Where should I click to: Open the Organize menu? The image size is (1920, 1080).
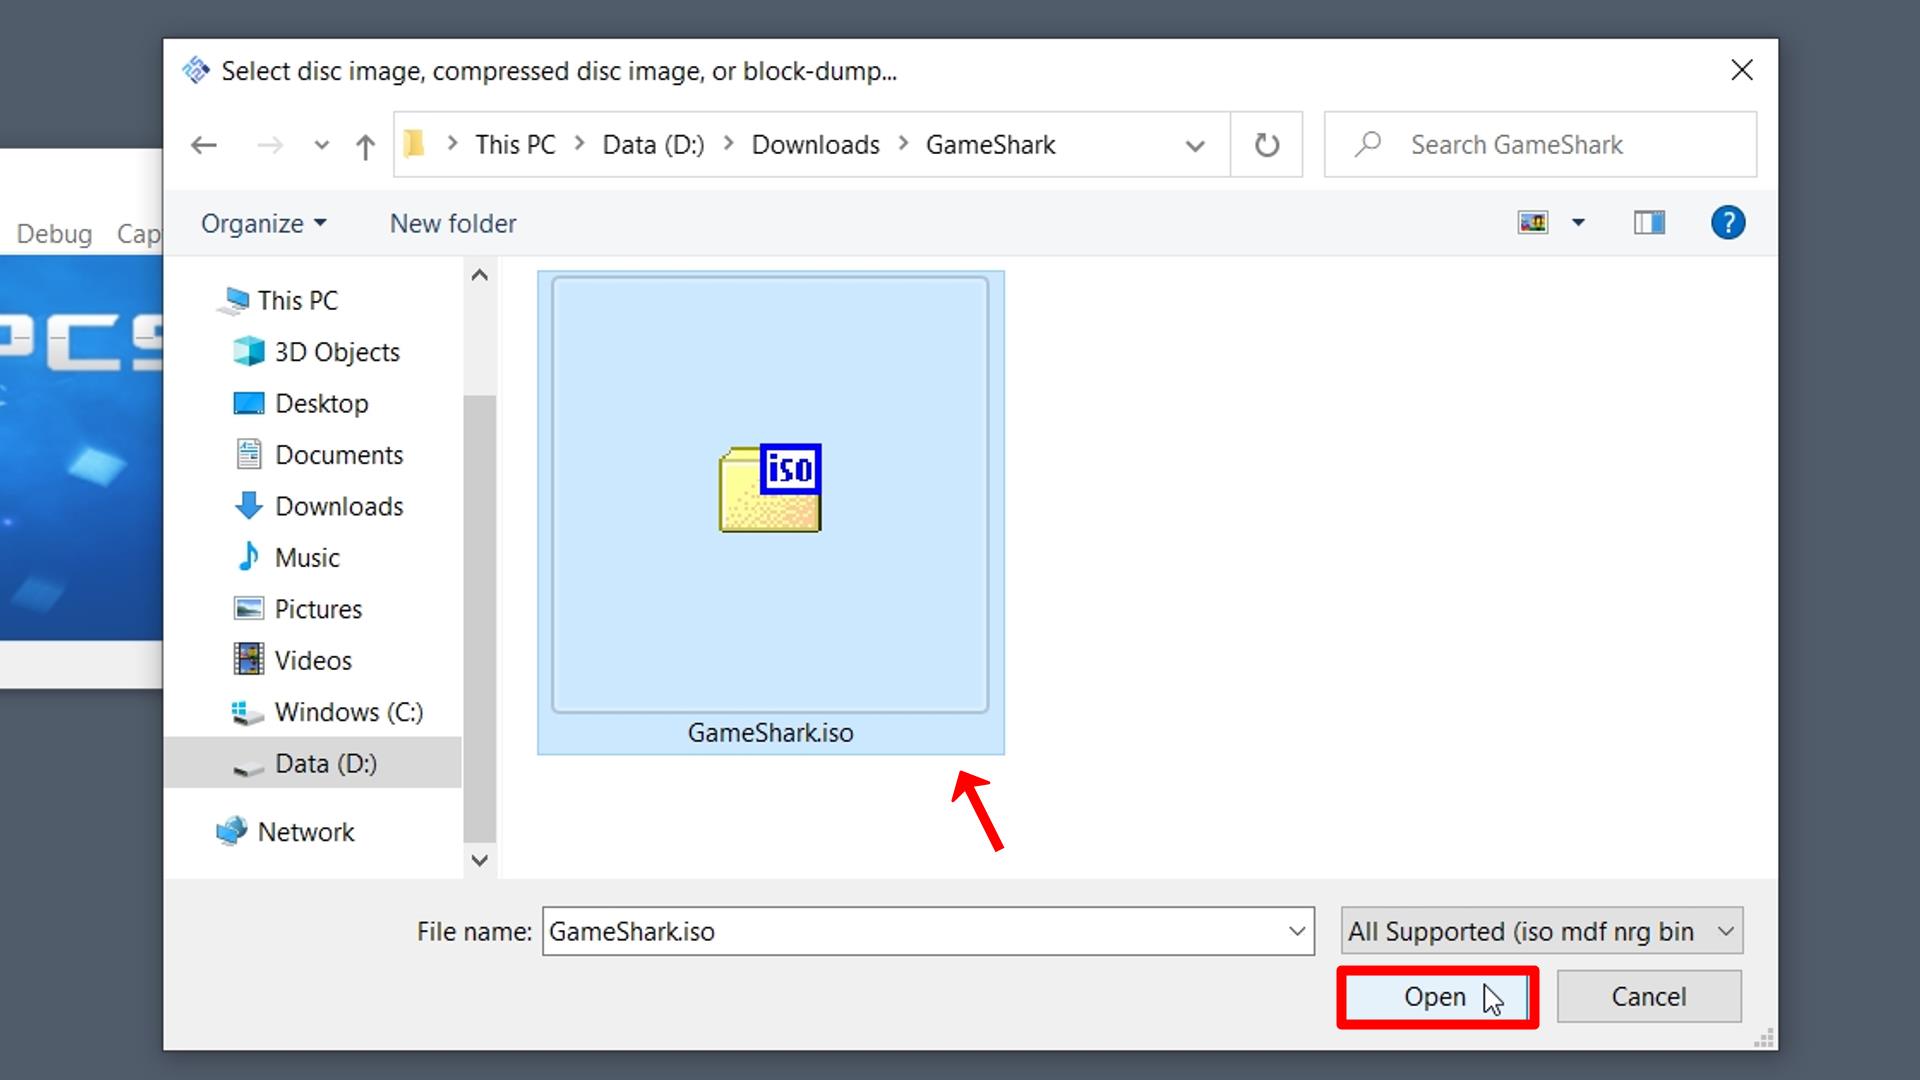(264, 223)
